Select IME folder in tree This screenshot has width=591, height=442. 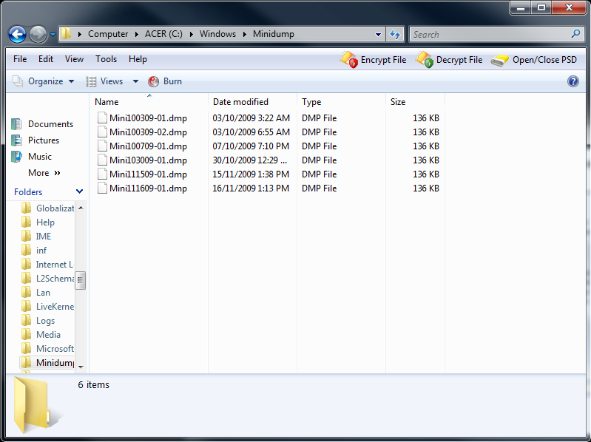click(36, 236)
